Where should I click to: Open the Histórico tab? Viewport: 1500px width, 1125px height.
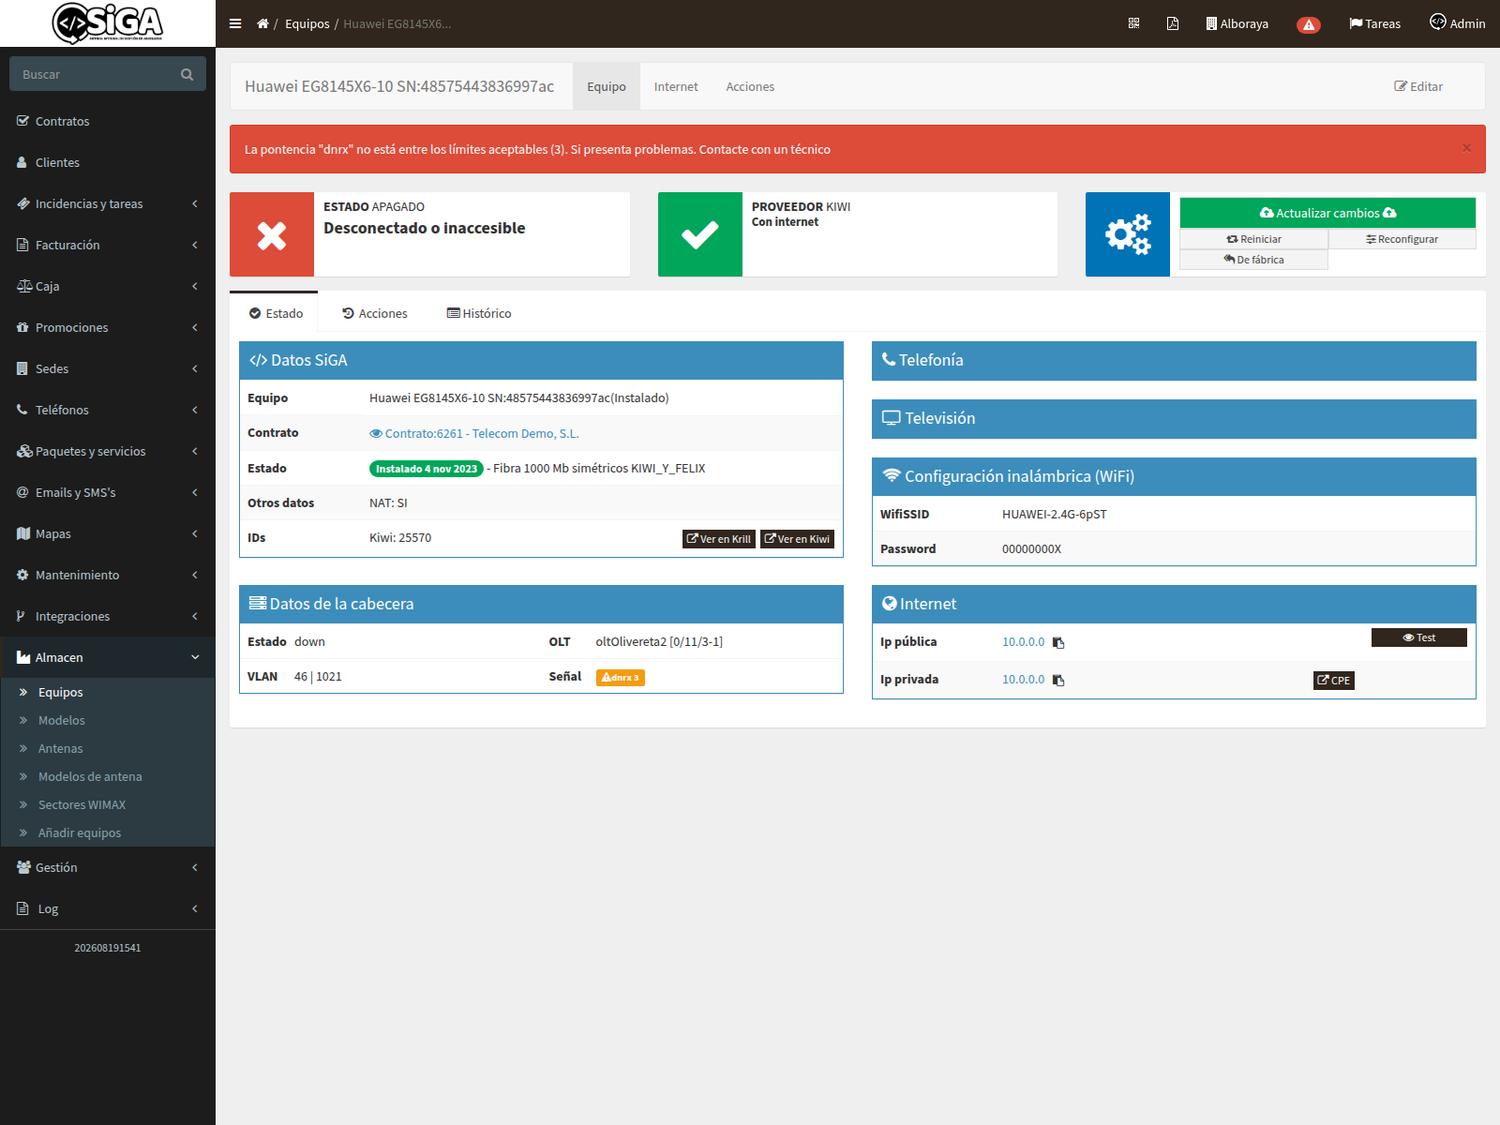[479, 313]
